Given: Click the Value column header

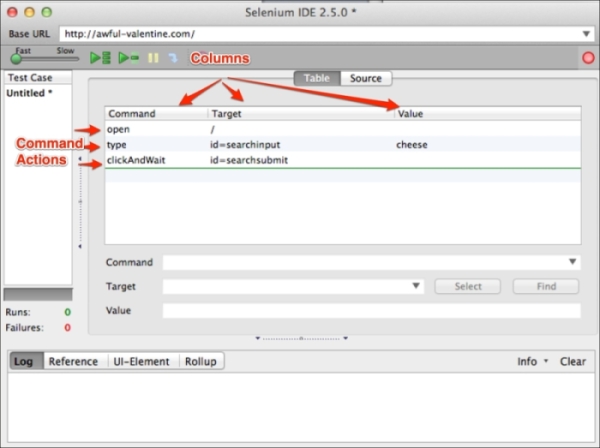Looking at the screenshot, I should coord(488,114).
